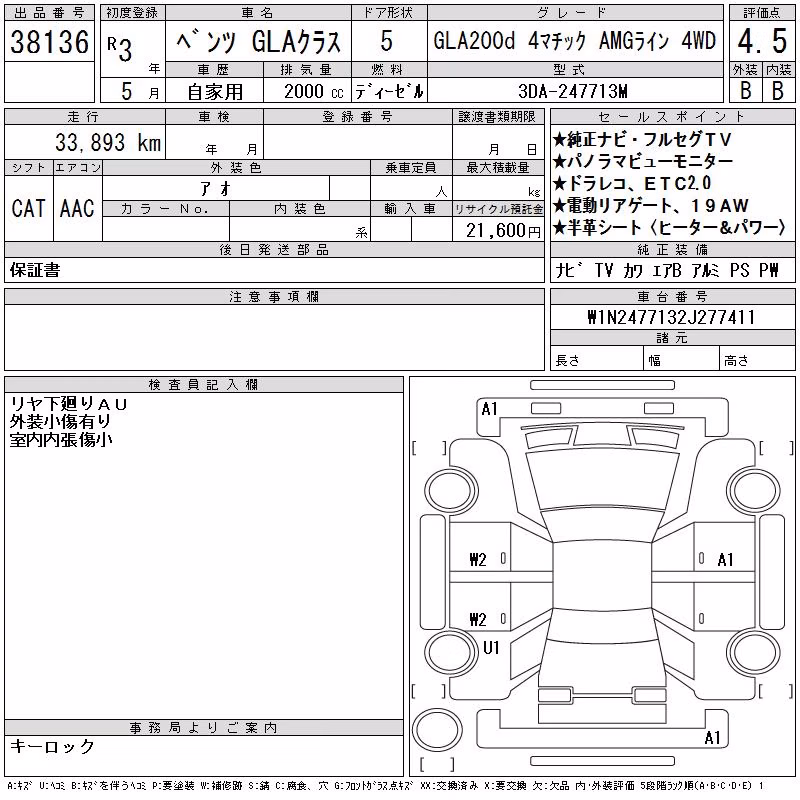Image resolution: width=800 pixels, height=800 pixels.
Task: Click the sales point 純正ナビ・フルセグTV
Action: pyautogui.click(x=642, y=139)
